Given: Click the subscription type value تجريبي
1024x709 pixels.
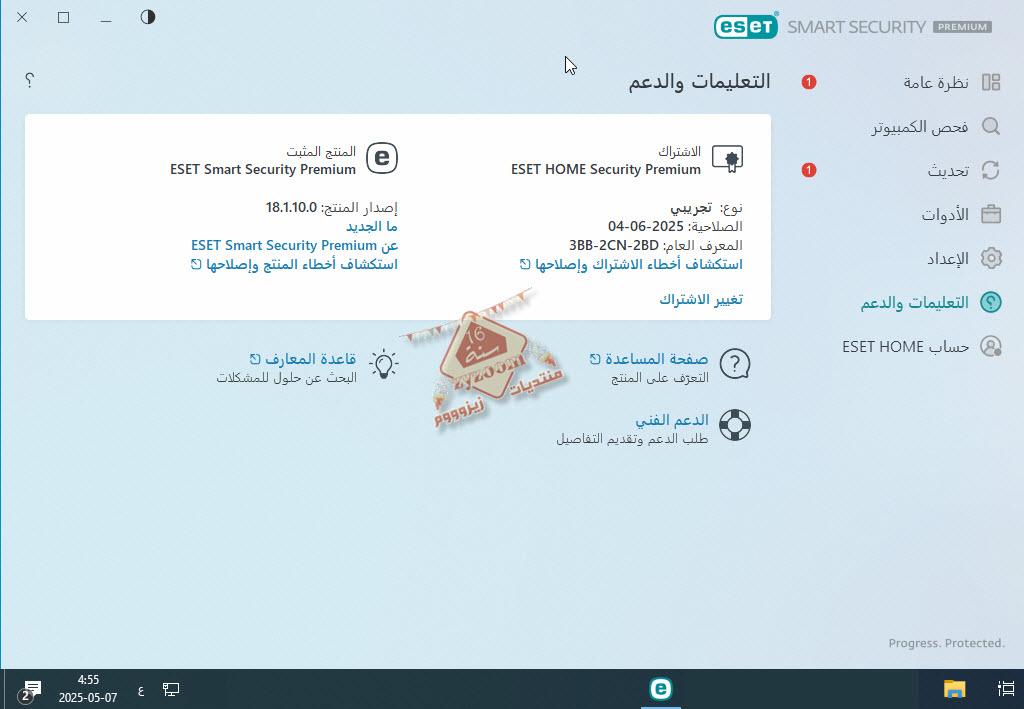Looking at the screenshot, I should point(691,208).
